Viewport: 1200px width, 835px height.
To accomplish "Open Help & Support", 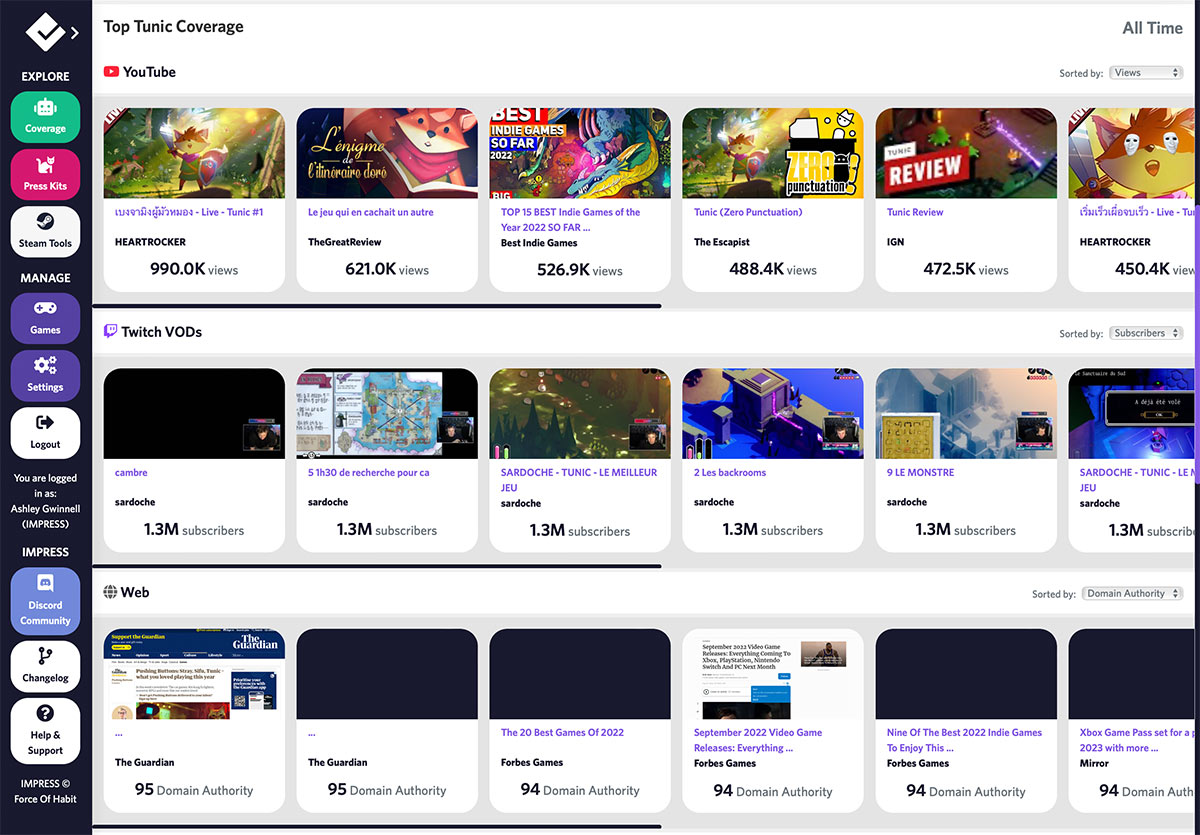I will pos(45,724).
